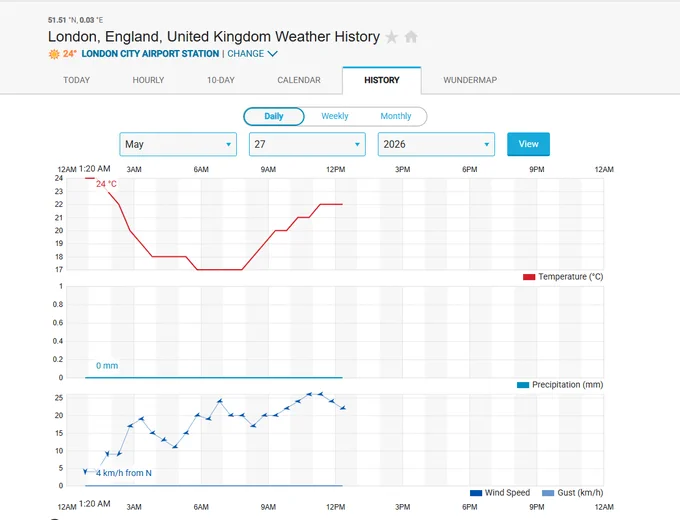Click the sunny weather icon beside 24°
Screen dimensions: 680x520
[x=54, y=54]
